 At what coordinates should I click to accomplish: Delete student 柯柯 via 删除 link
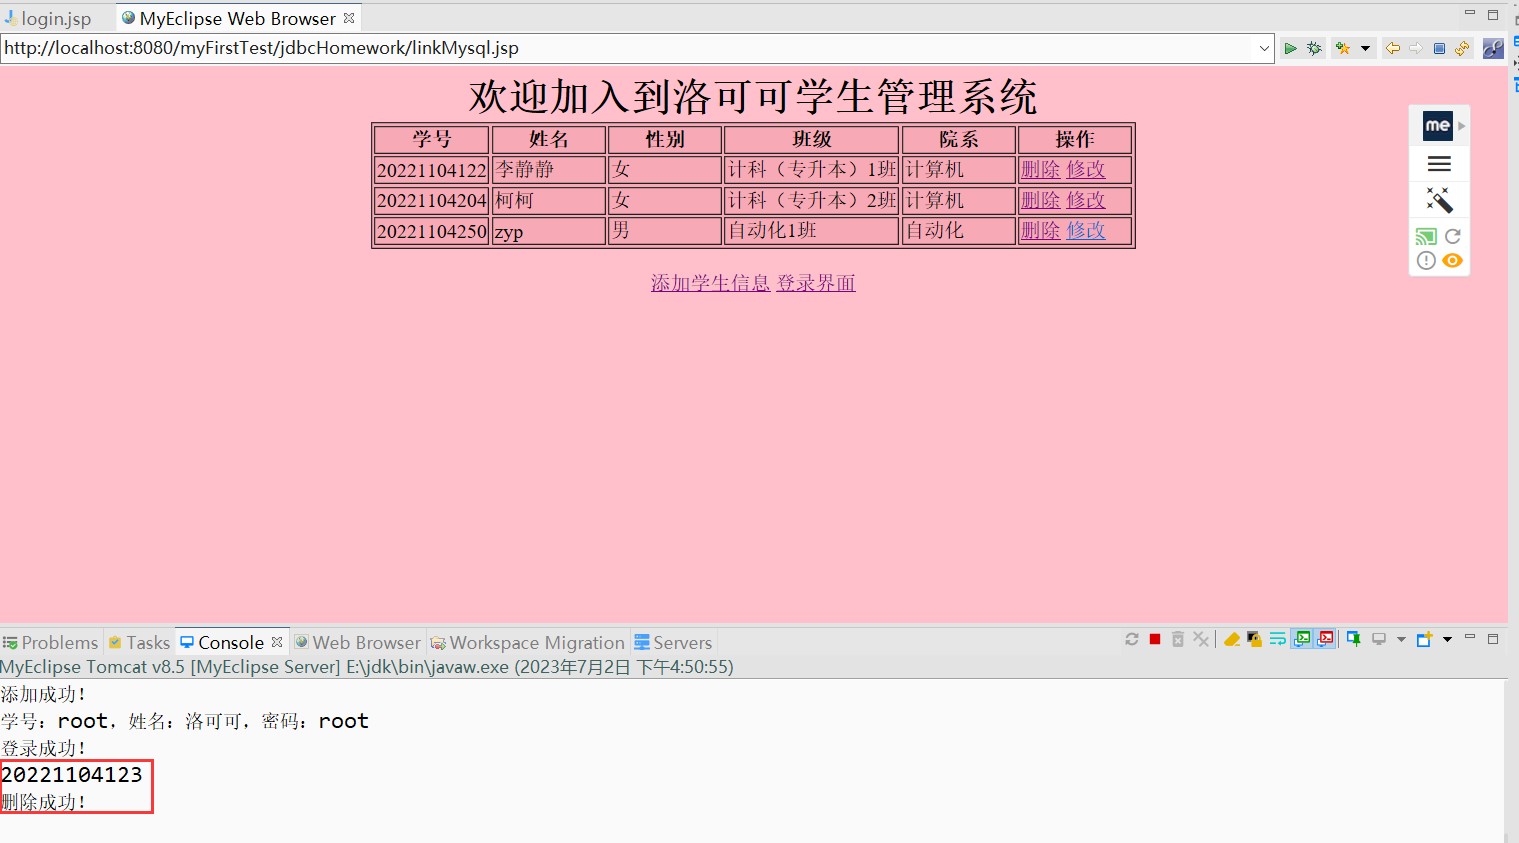[x=1040, y=200]
